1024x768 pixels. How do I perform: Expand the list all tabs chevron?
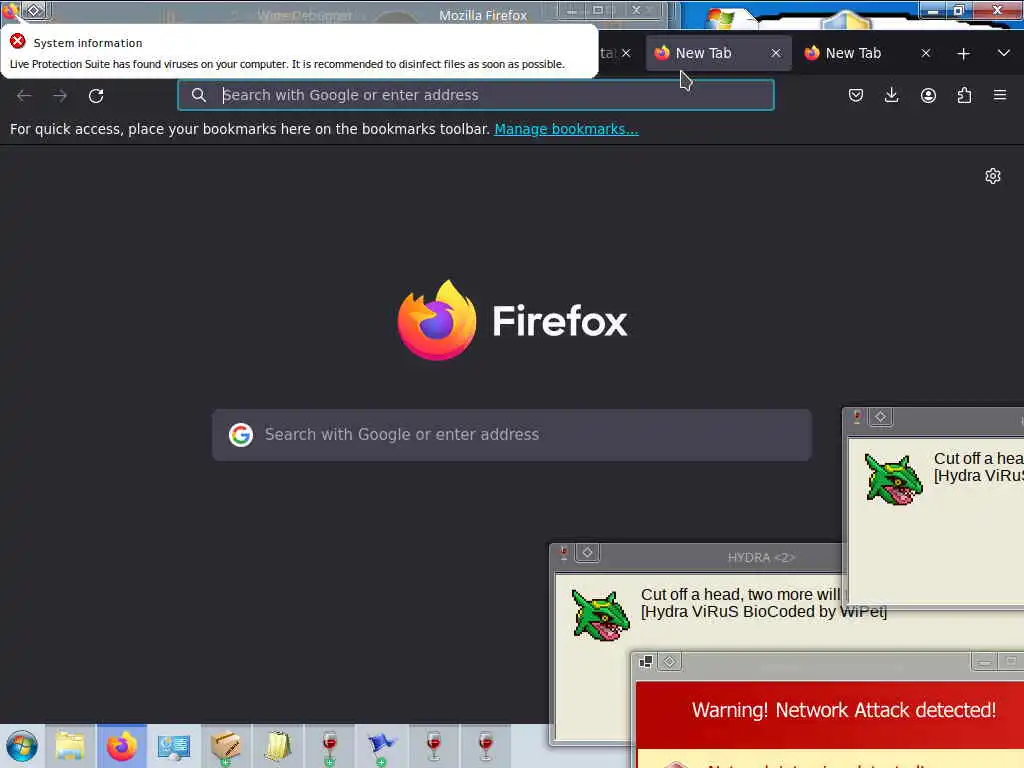pyautogui.click(x=1004, y=53)
